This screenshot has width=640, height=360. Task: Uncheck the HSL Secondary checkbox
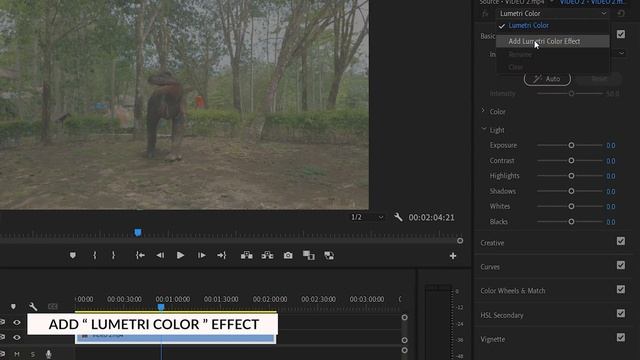point(621,313)
